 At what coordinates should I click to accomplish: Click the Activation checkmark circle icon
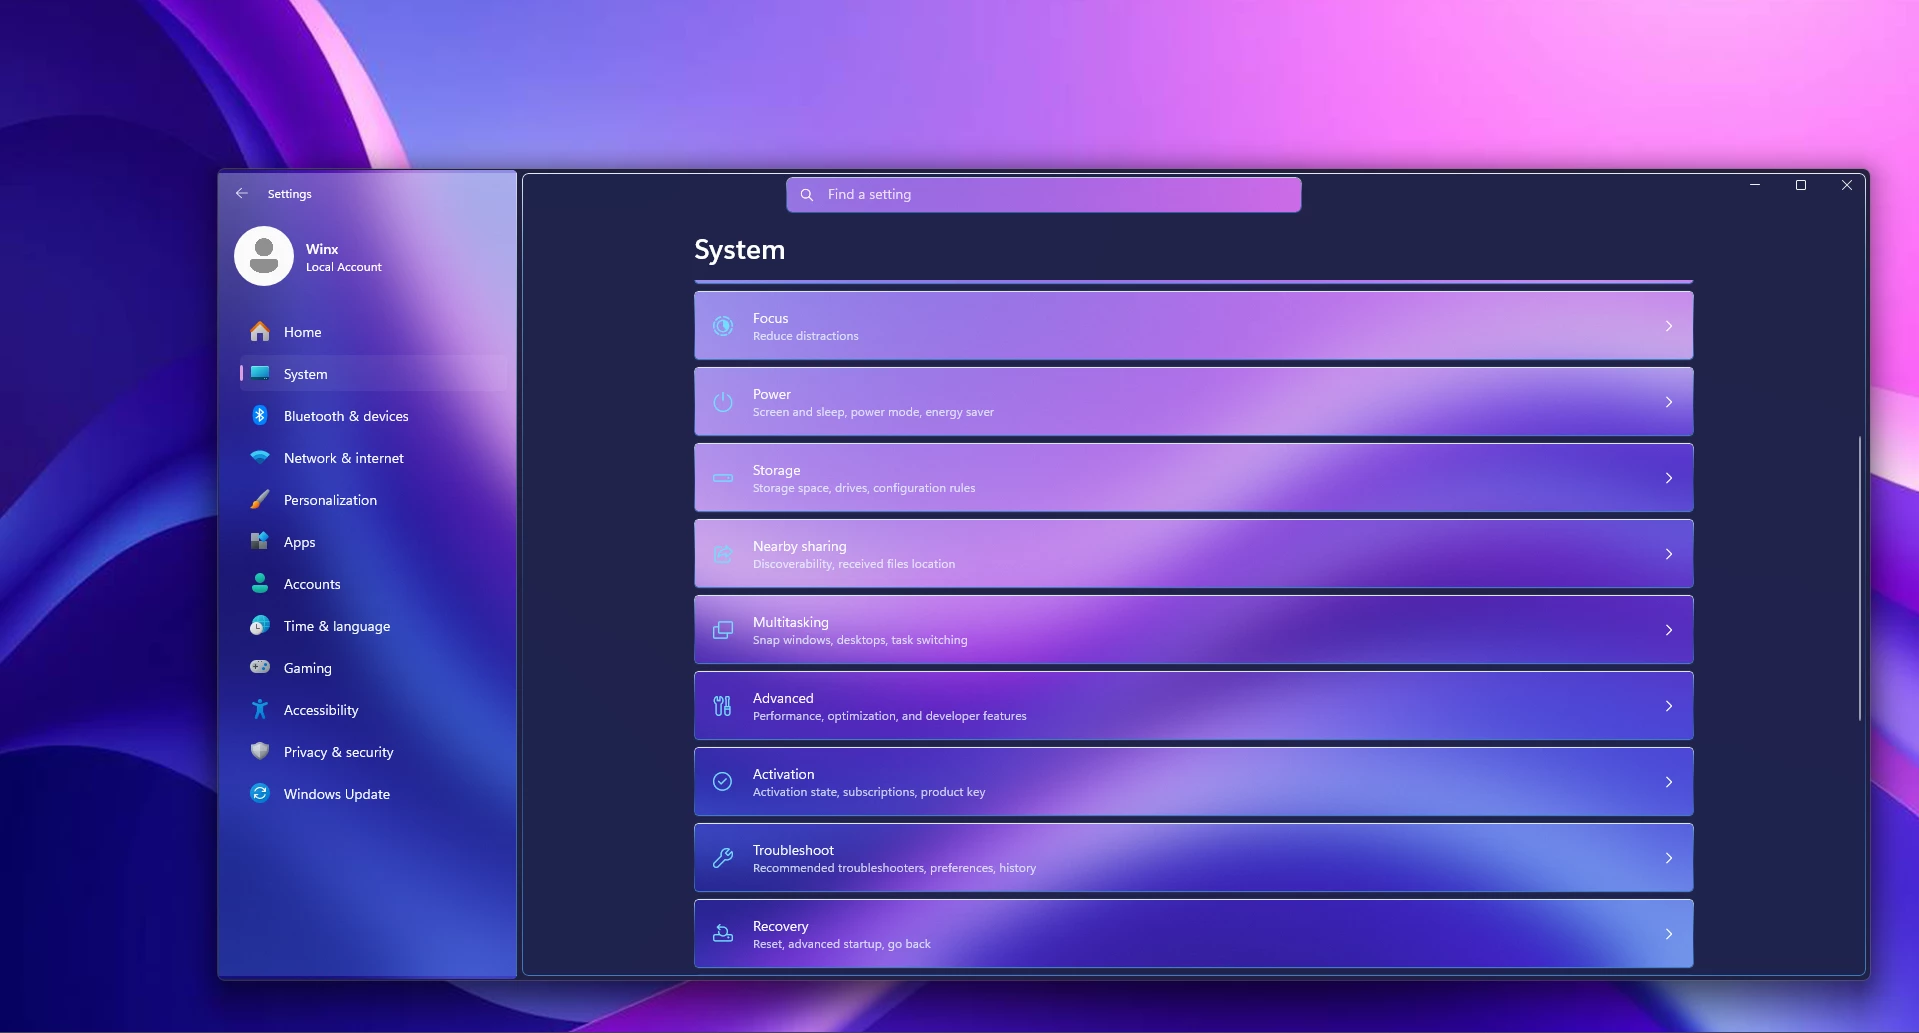coord(723,782)
